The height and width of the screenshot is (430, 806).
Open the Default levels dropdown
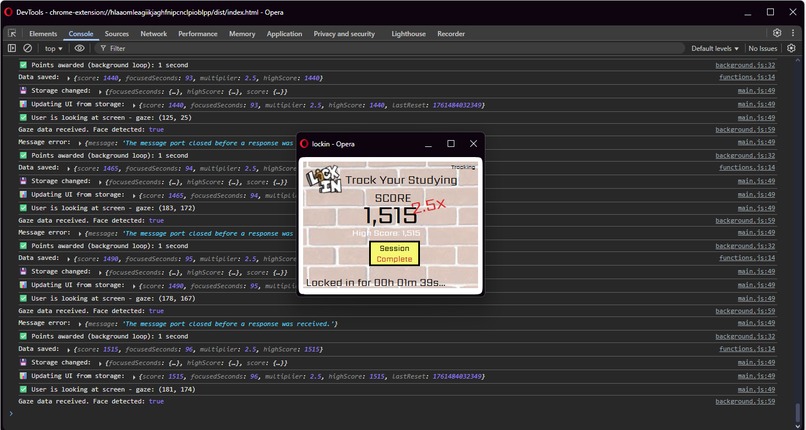point(715,48)
